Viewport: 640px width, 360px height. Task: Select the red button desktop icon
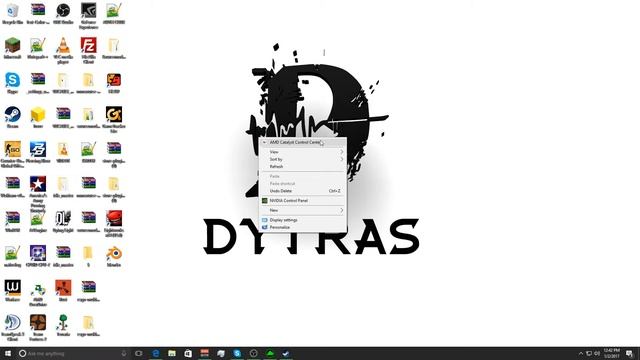(113, 219)
